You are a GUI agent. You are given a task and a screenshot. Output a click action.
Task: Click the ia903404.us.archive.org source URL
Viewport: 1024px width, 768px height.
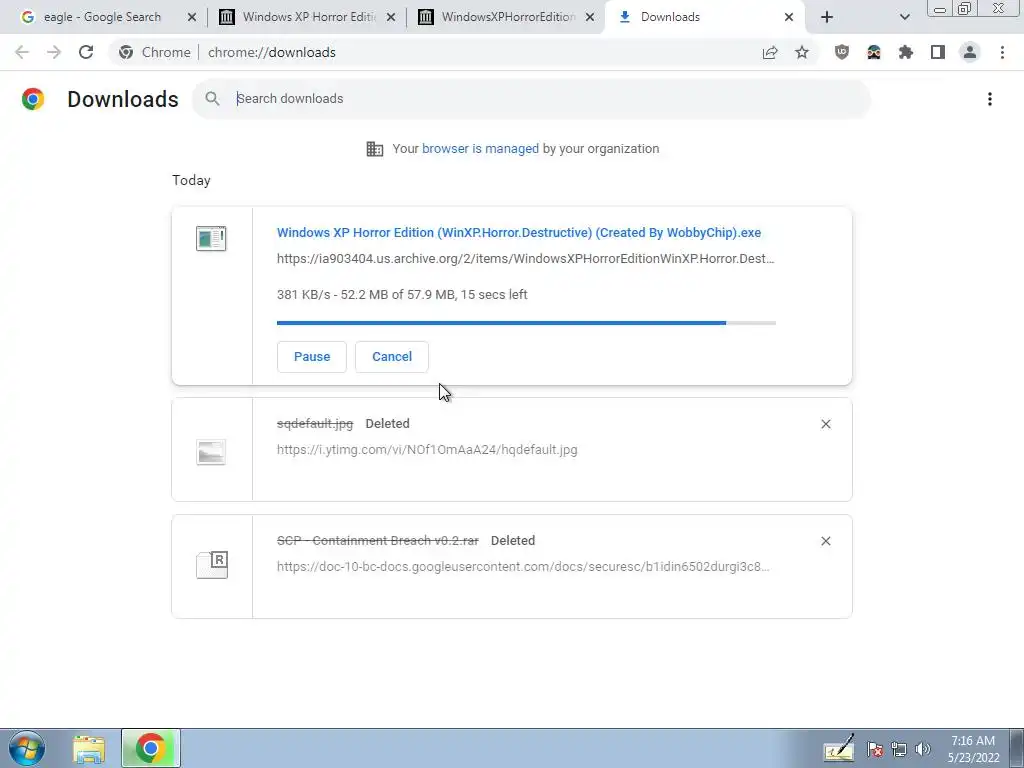pyautogui.click(x=526, y=259)
